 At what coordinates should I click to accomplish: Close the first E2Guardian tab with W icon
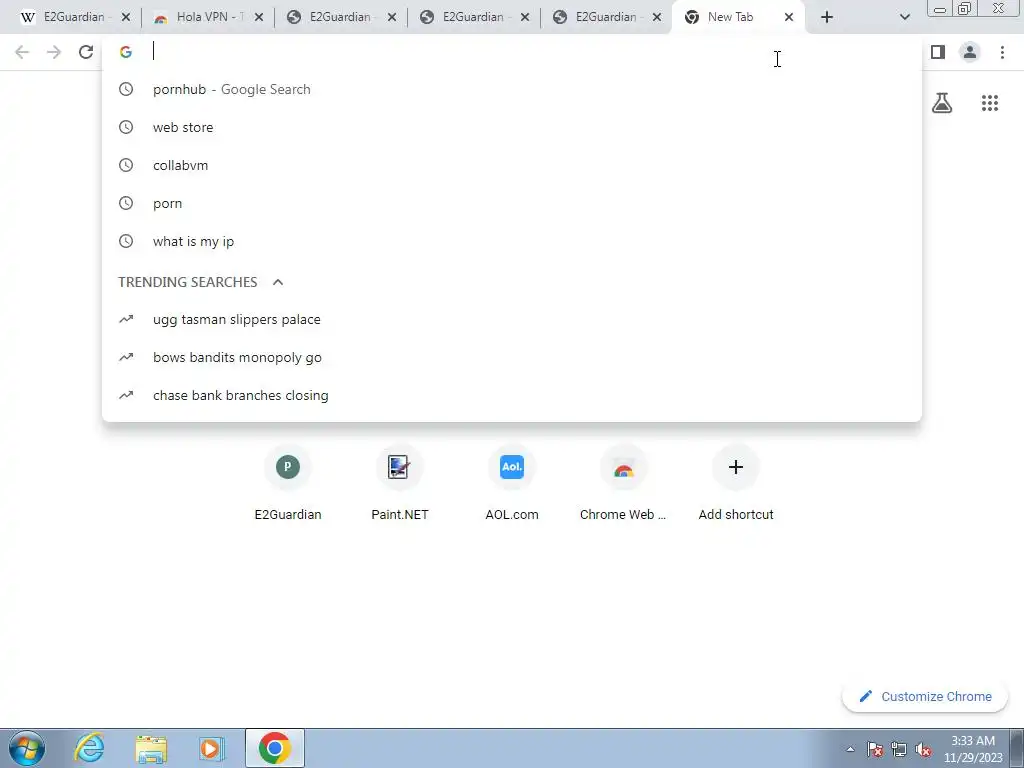(126, 18)
